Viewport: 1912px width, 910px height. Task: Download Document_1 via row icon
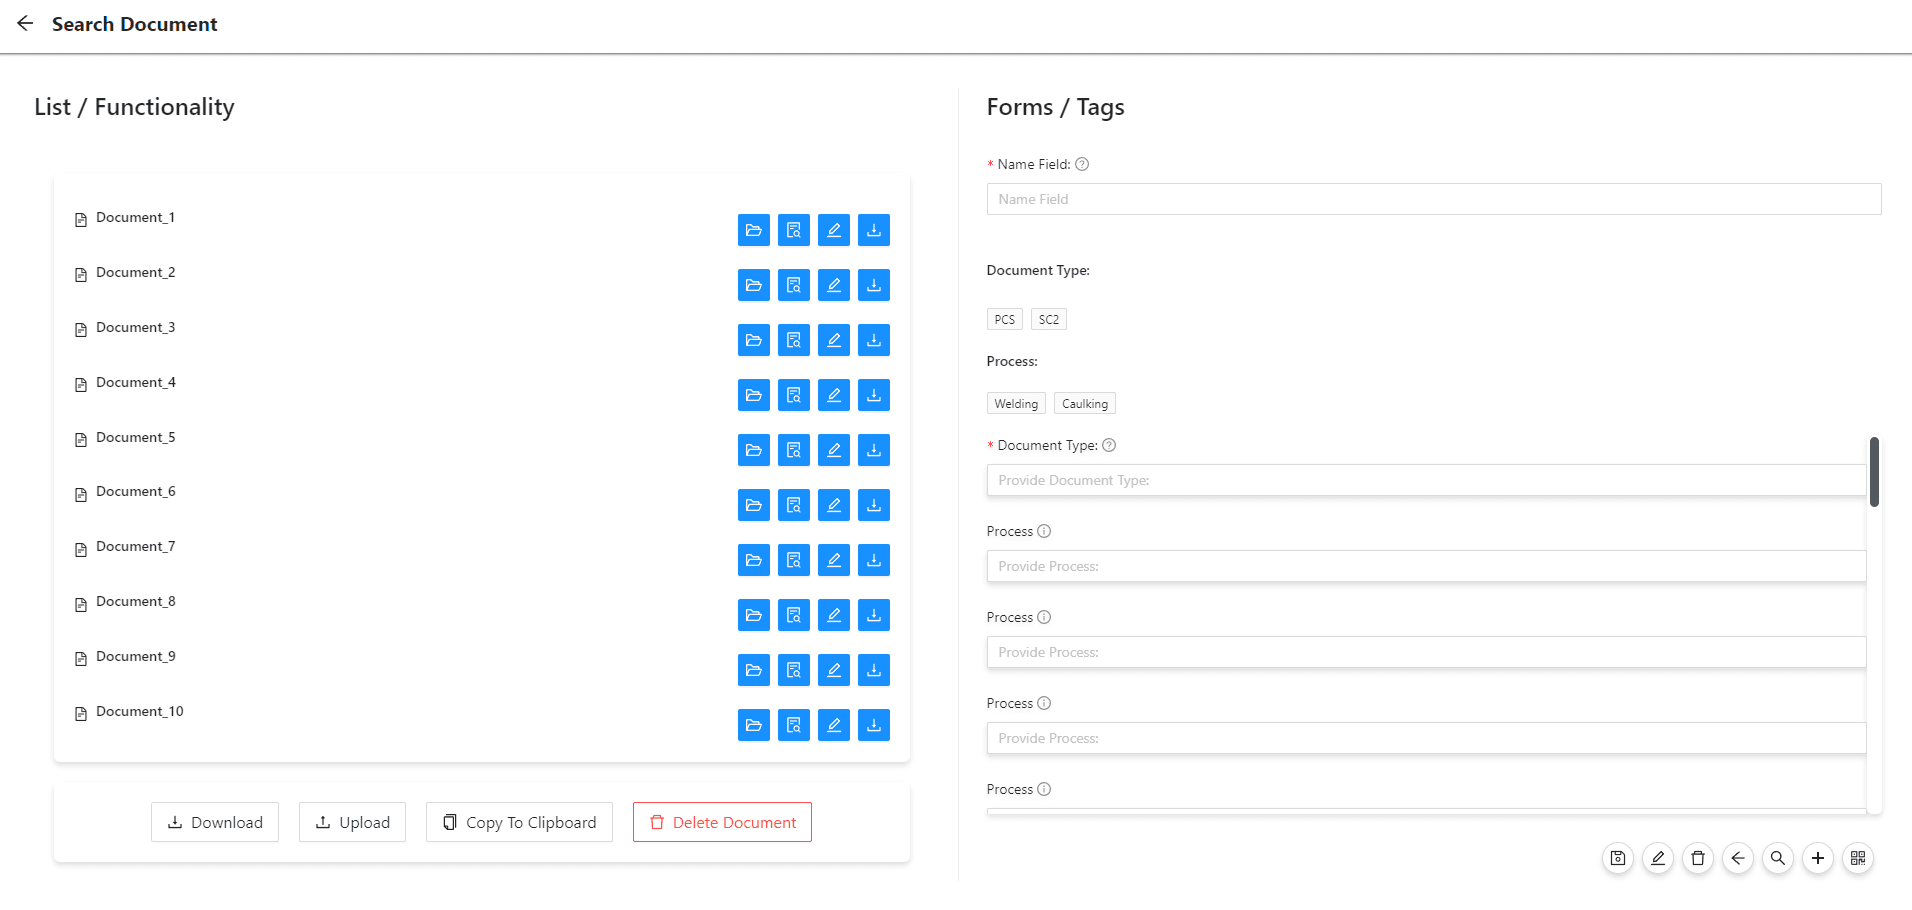(x=874, y=230)
